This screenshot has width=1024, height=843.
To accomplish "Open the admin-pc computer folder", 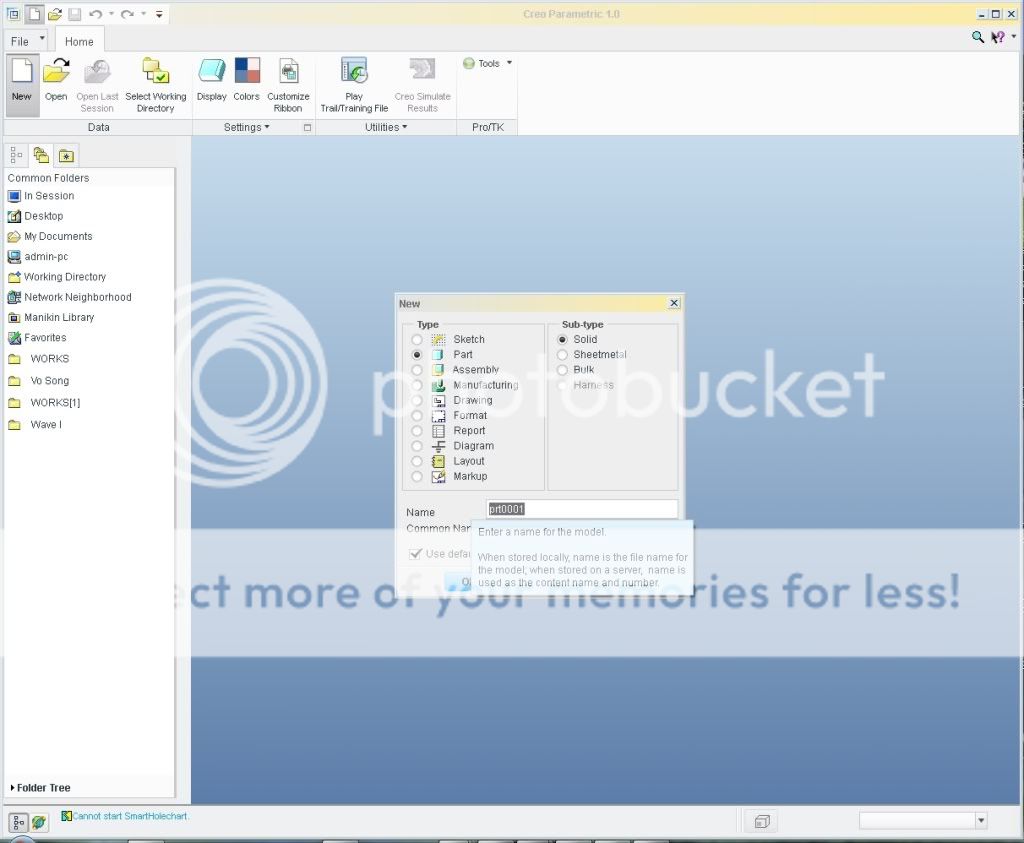I will pos(38,257).
